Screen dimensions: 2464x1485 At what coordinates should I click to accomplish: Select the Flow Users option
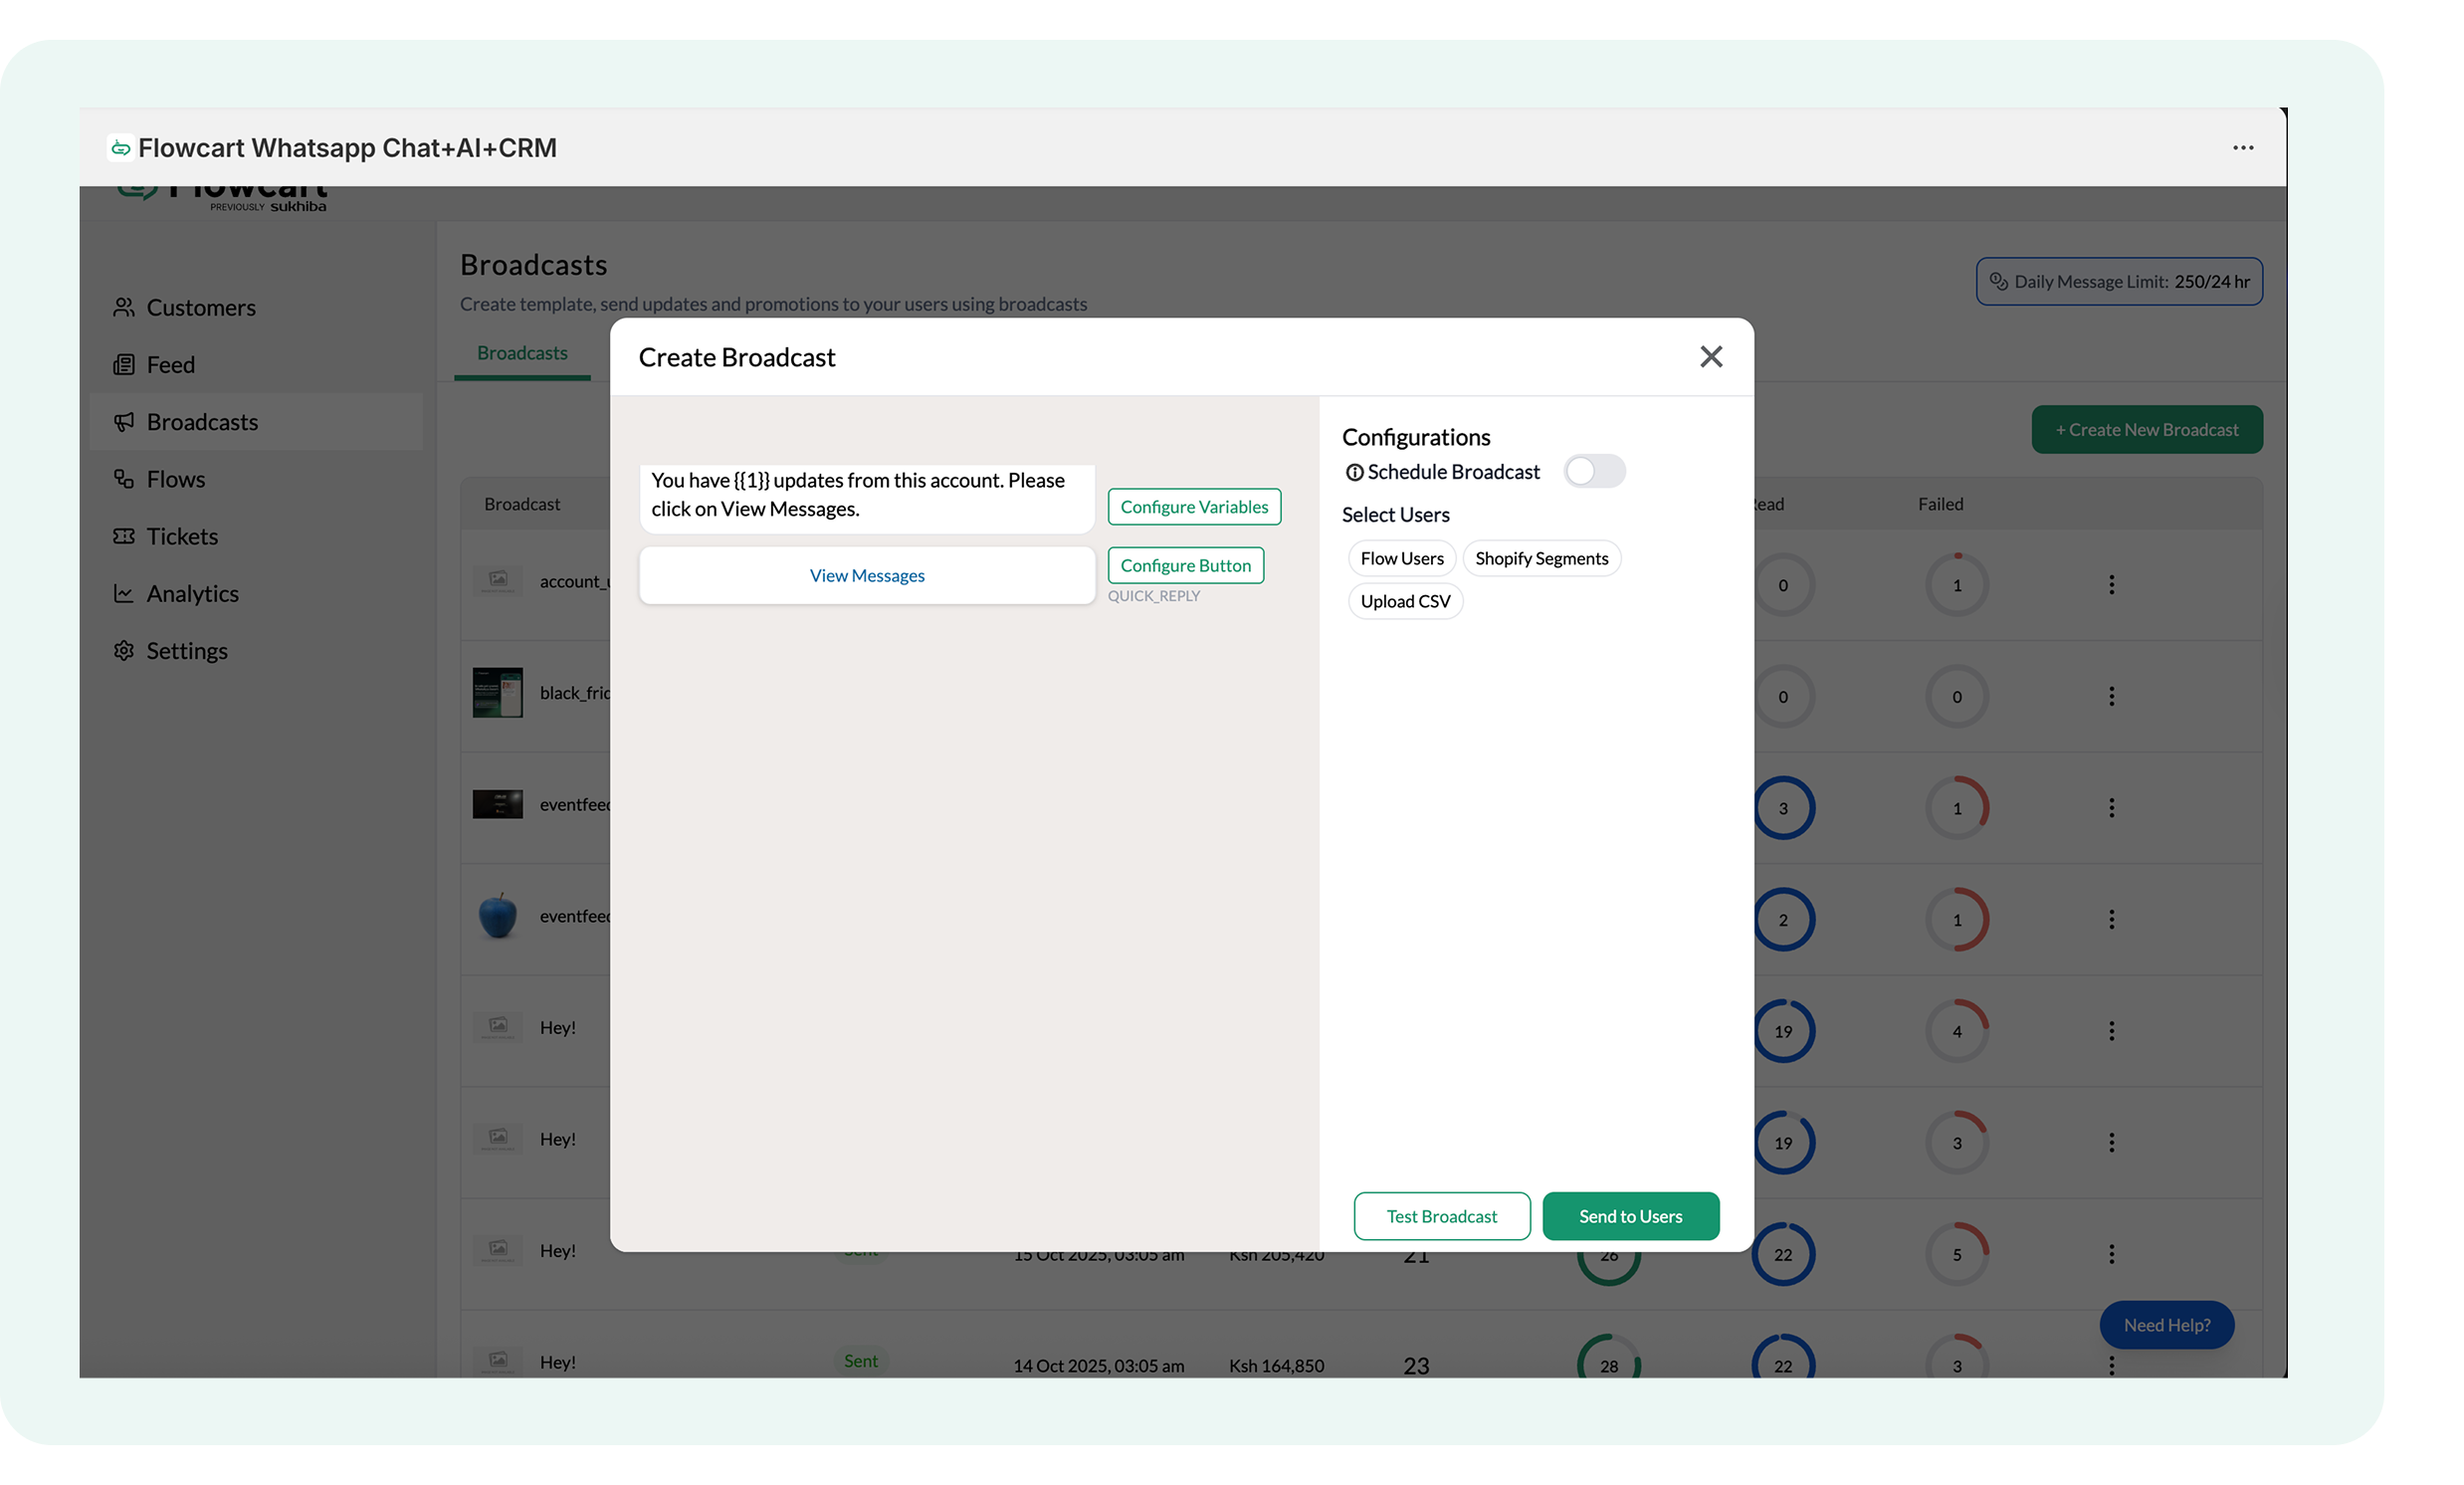pos(1401,558)
